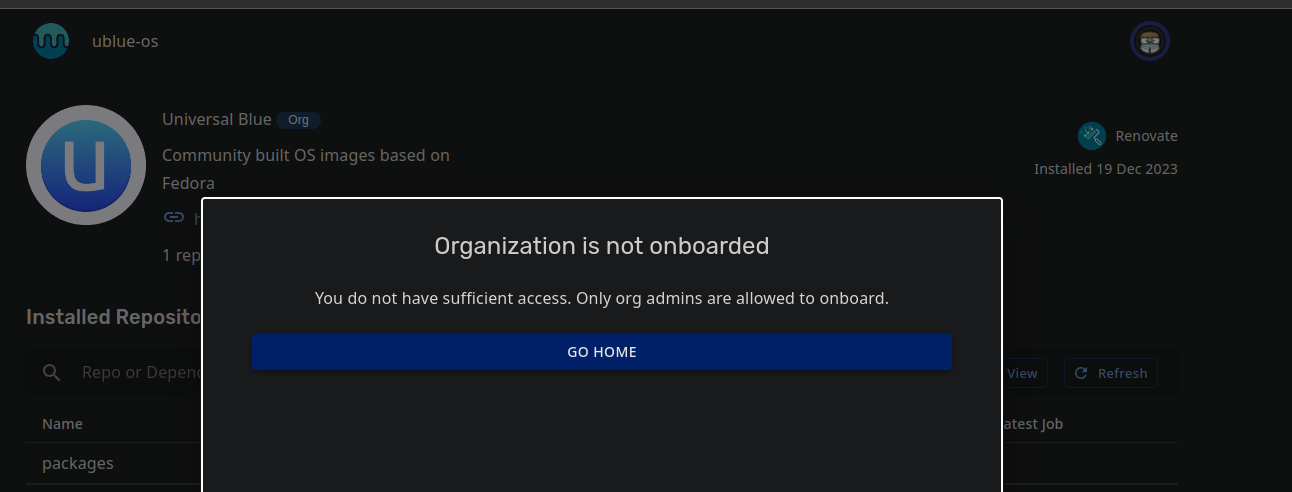Click the Renovate label text
Image resolution: width=1292 pixels, height=492 pixels.
[1146, 136]
